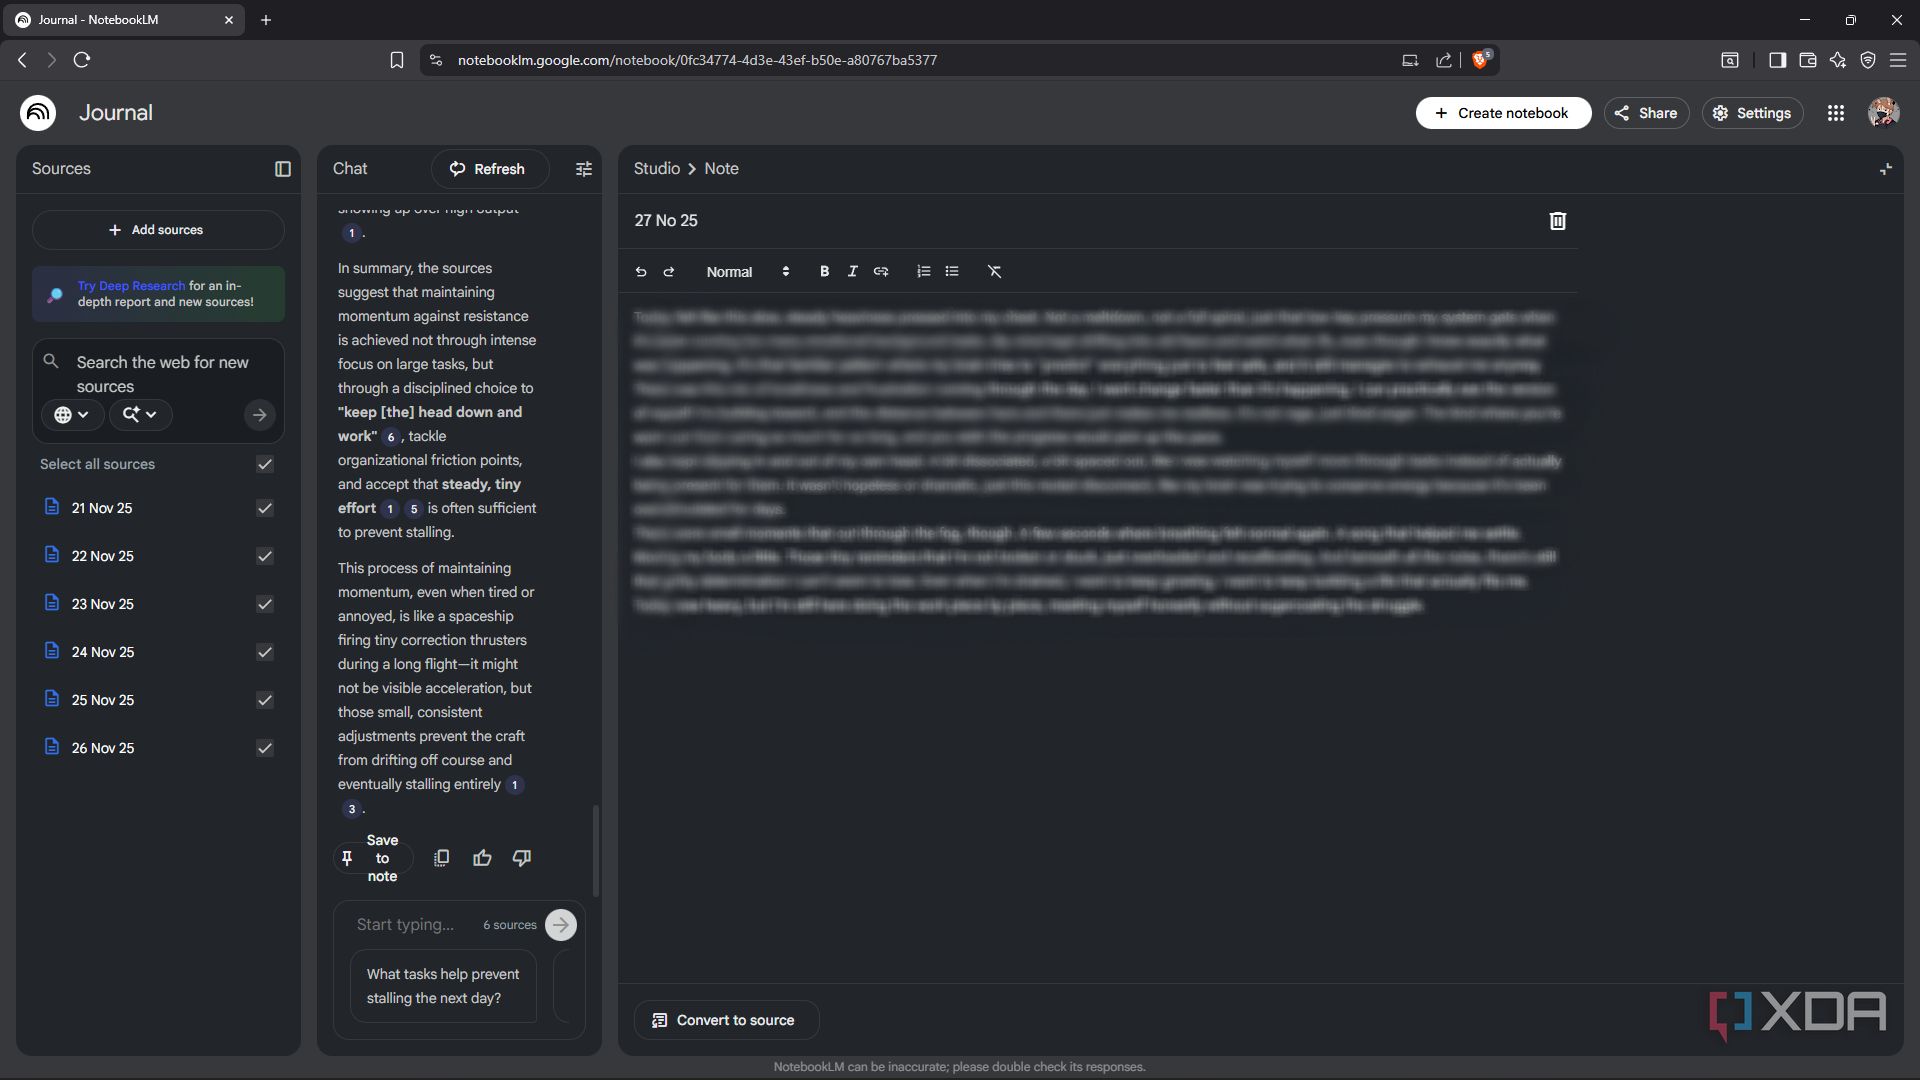Toggle Select all sources checkbox
Viewport: 1920px width, 1080px height.
point(265,464)
